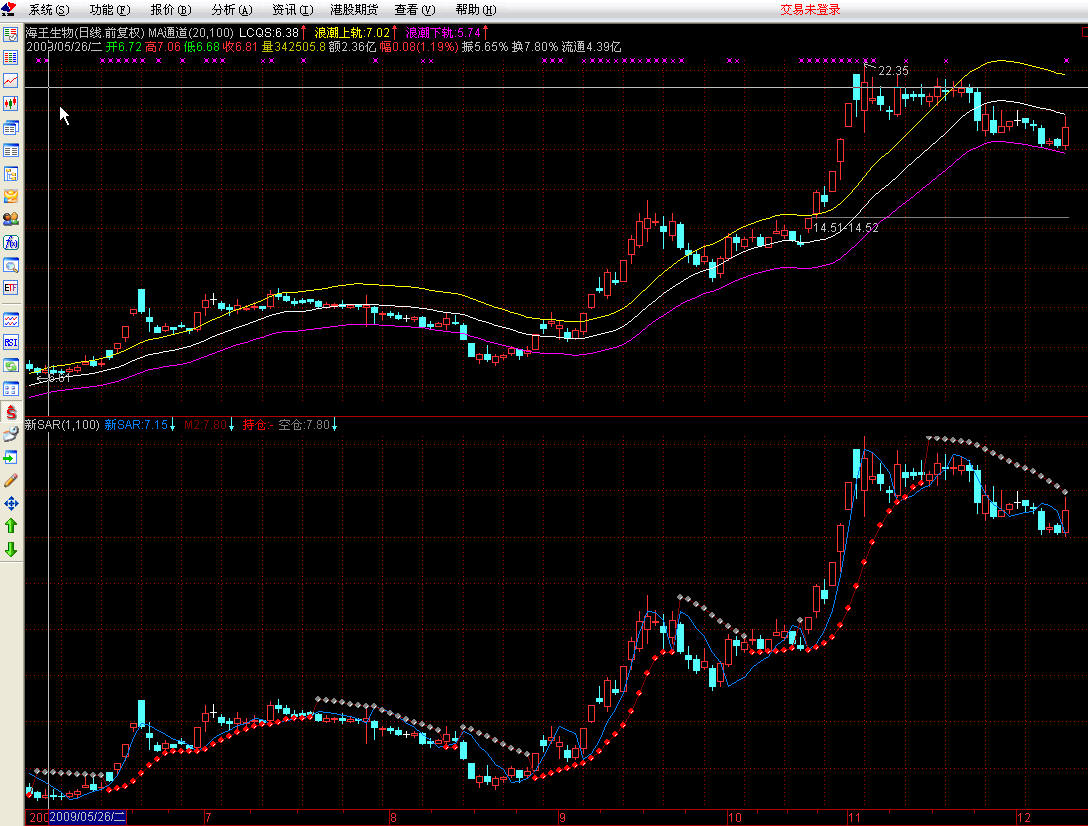Open the 系统(S) menu

click(49, 10)
